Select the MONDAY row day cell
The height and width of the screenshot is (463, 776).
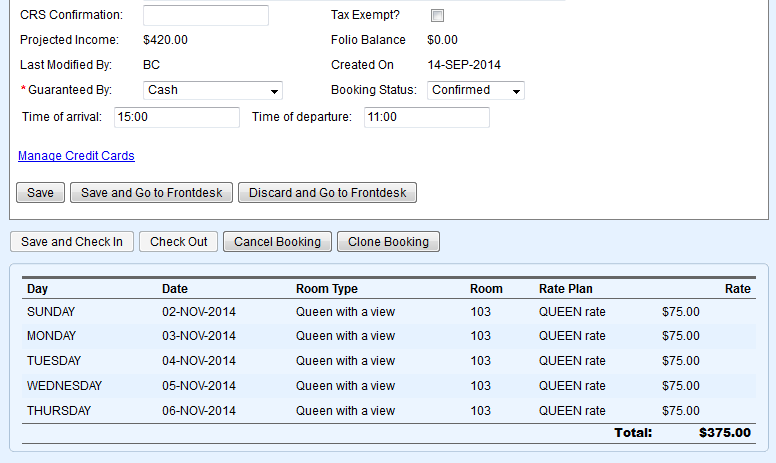(51, 336)
